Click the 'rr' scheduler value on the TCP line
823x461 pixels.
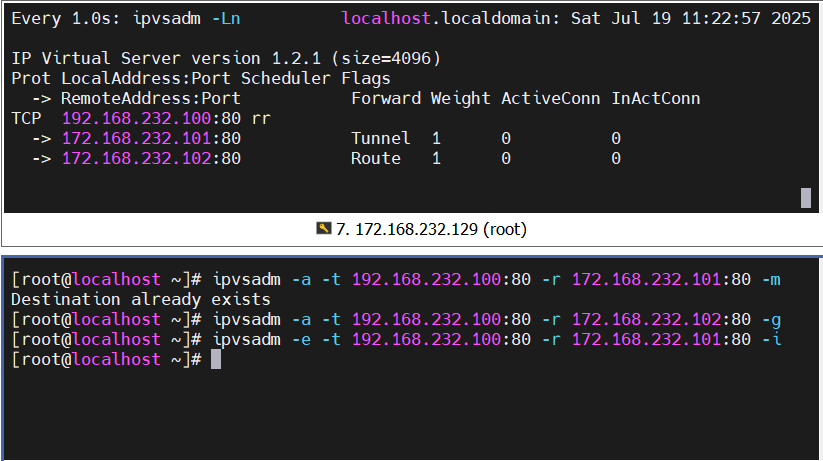coord(261,118)
